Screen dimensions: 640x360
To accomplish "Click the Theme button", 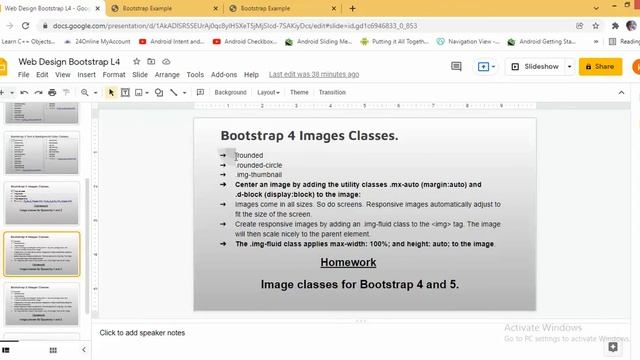I will click(299, 92).
